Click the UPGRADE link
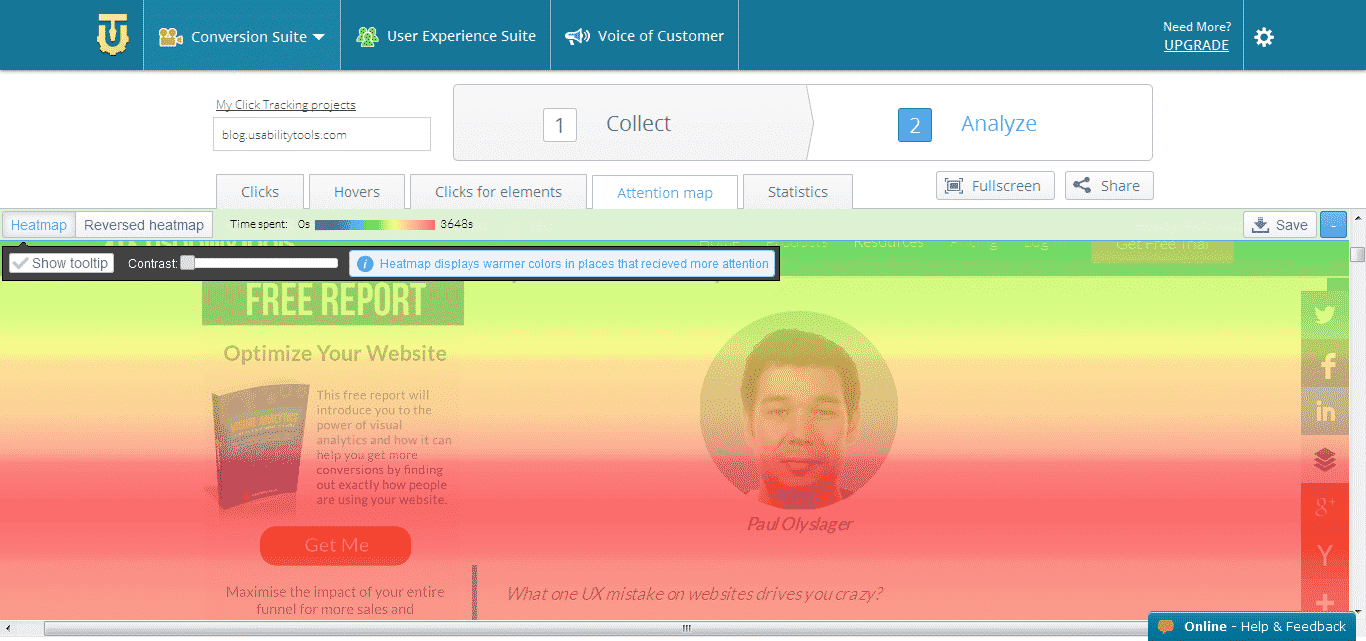 coord(1196,45)
